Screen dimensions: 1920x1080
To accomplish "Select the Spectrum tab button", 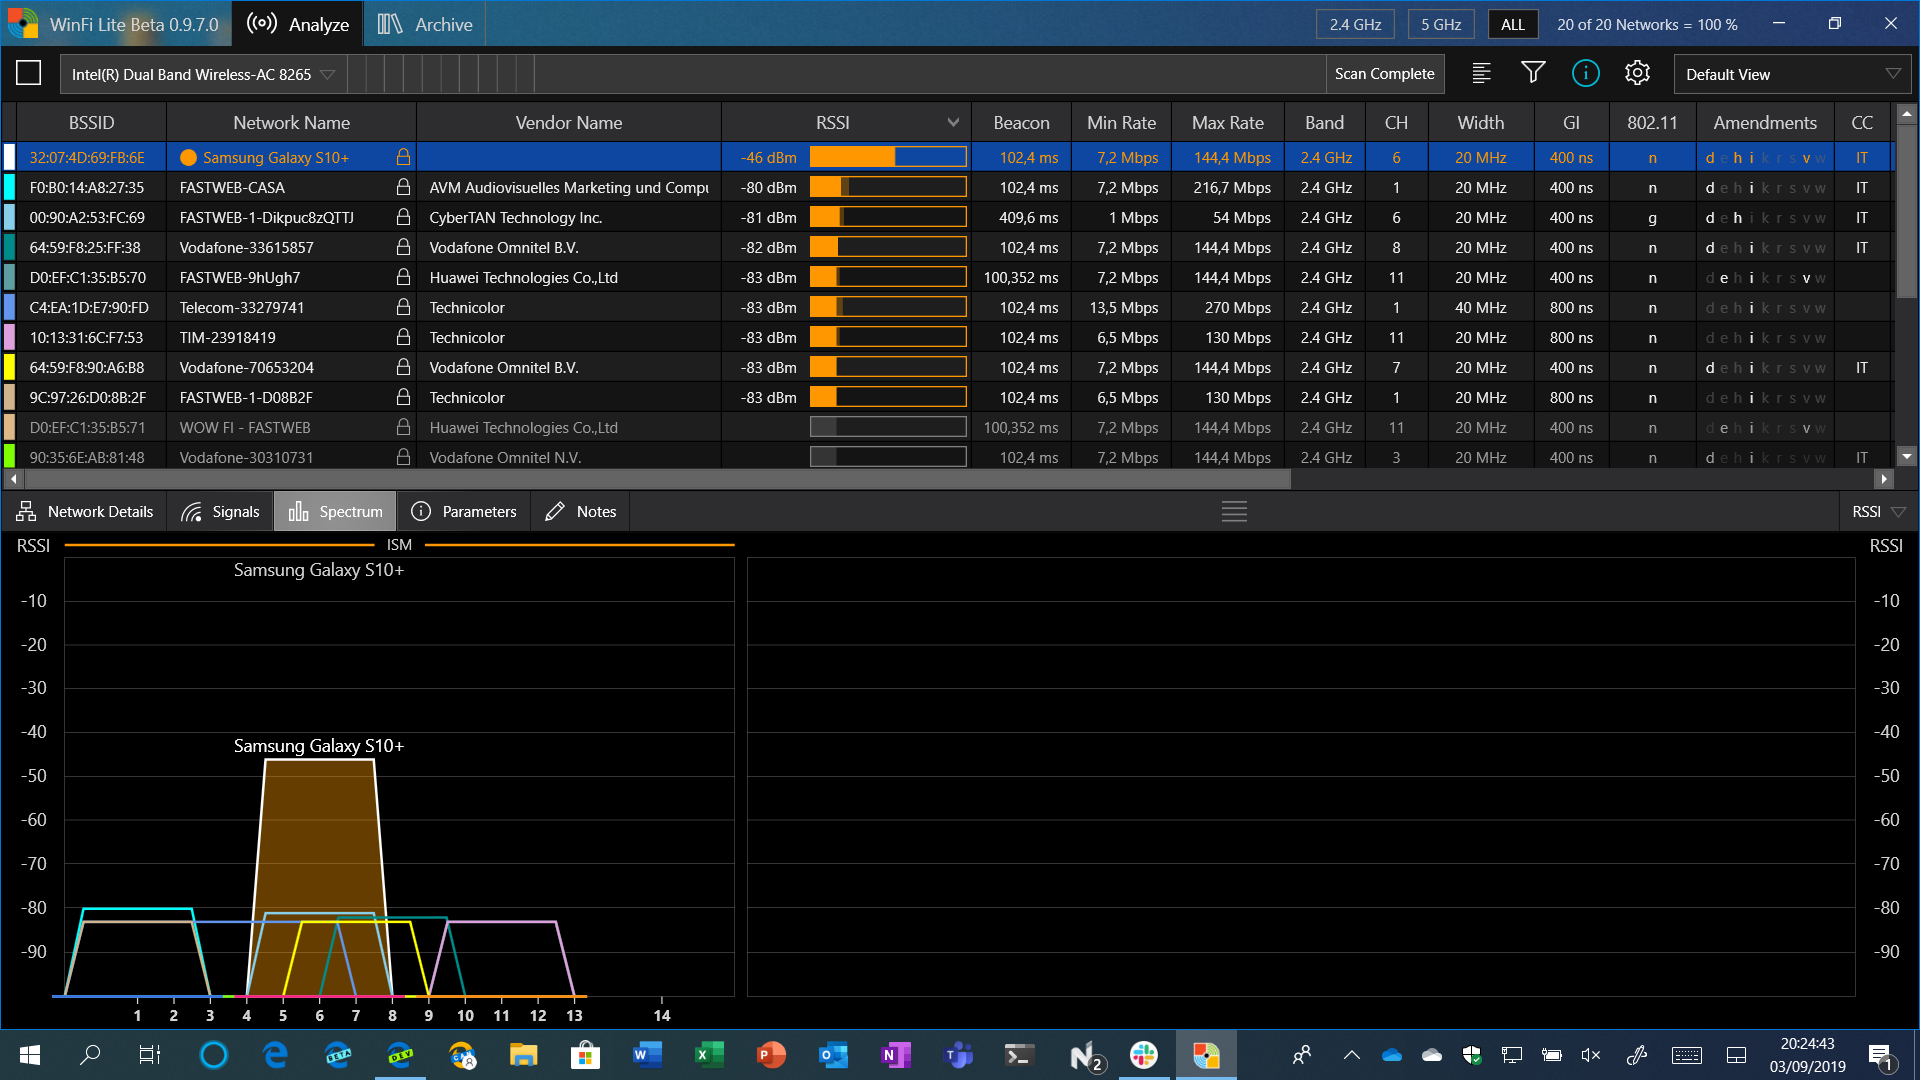I will click(335, 512).
